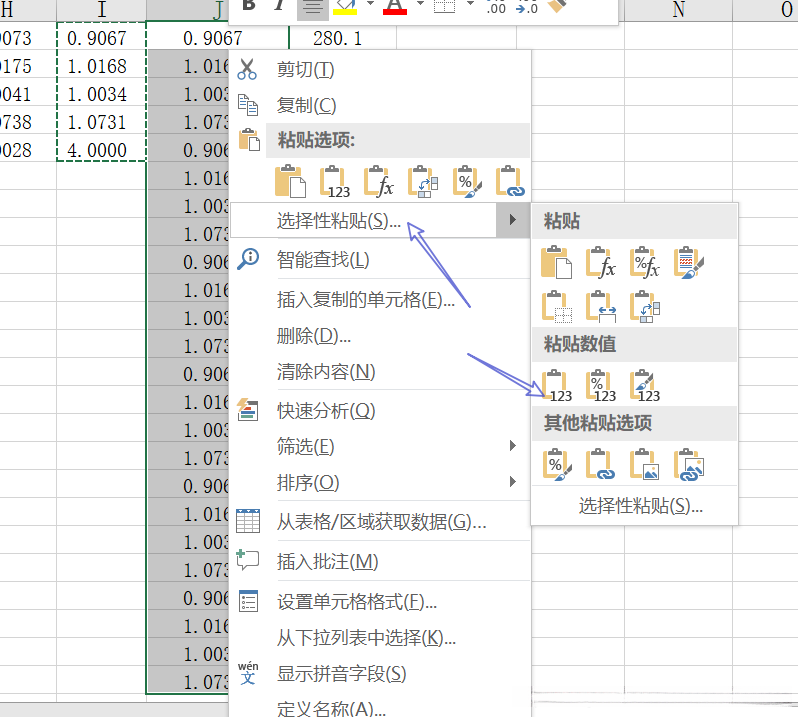
Task: Expand 选择性粘贴(S) submenu arrow
Action: pyautogui.click(x=512, y=220)
